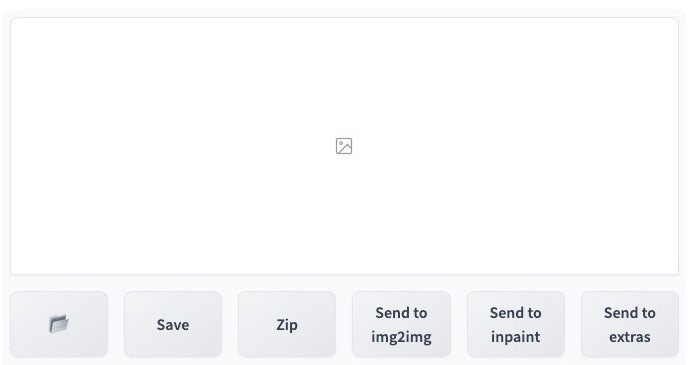This screenshot has height=365, width=692.
Task: Click the button labeled Zip next to Save
Action: [x=287, y=324]
